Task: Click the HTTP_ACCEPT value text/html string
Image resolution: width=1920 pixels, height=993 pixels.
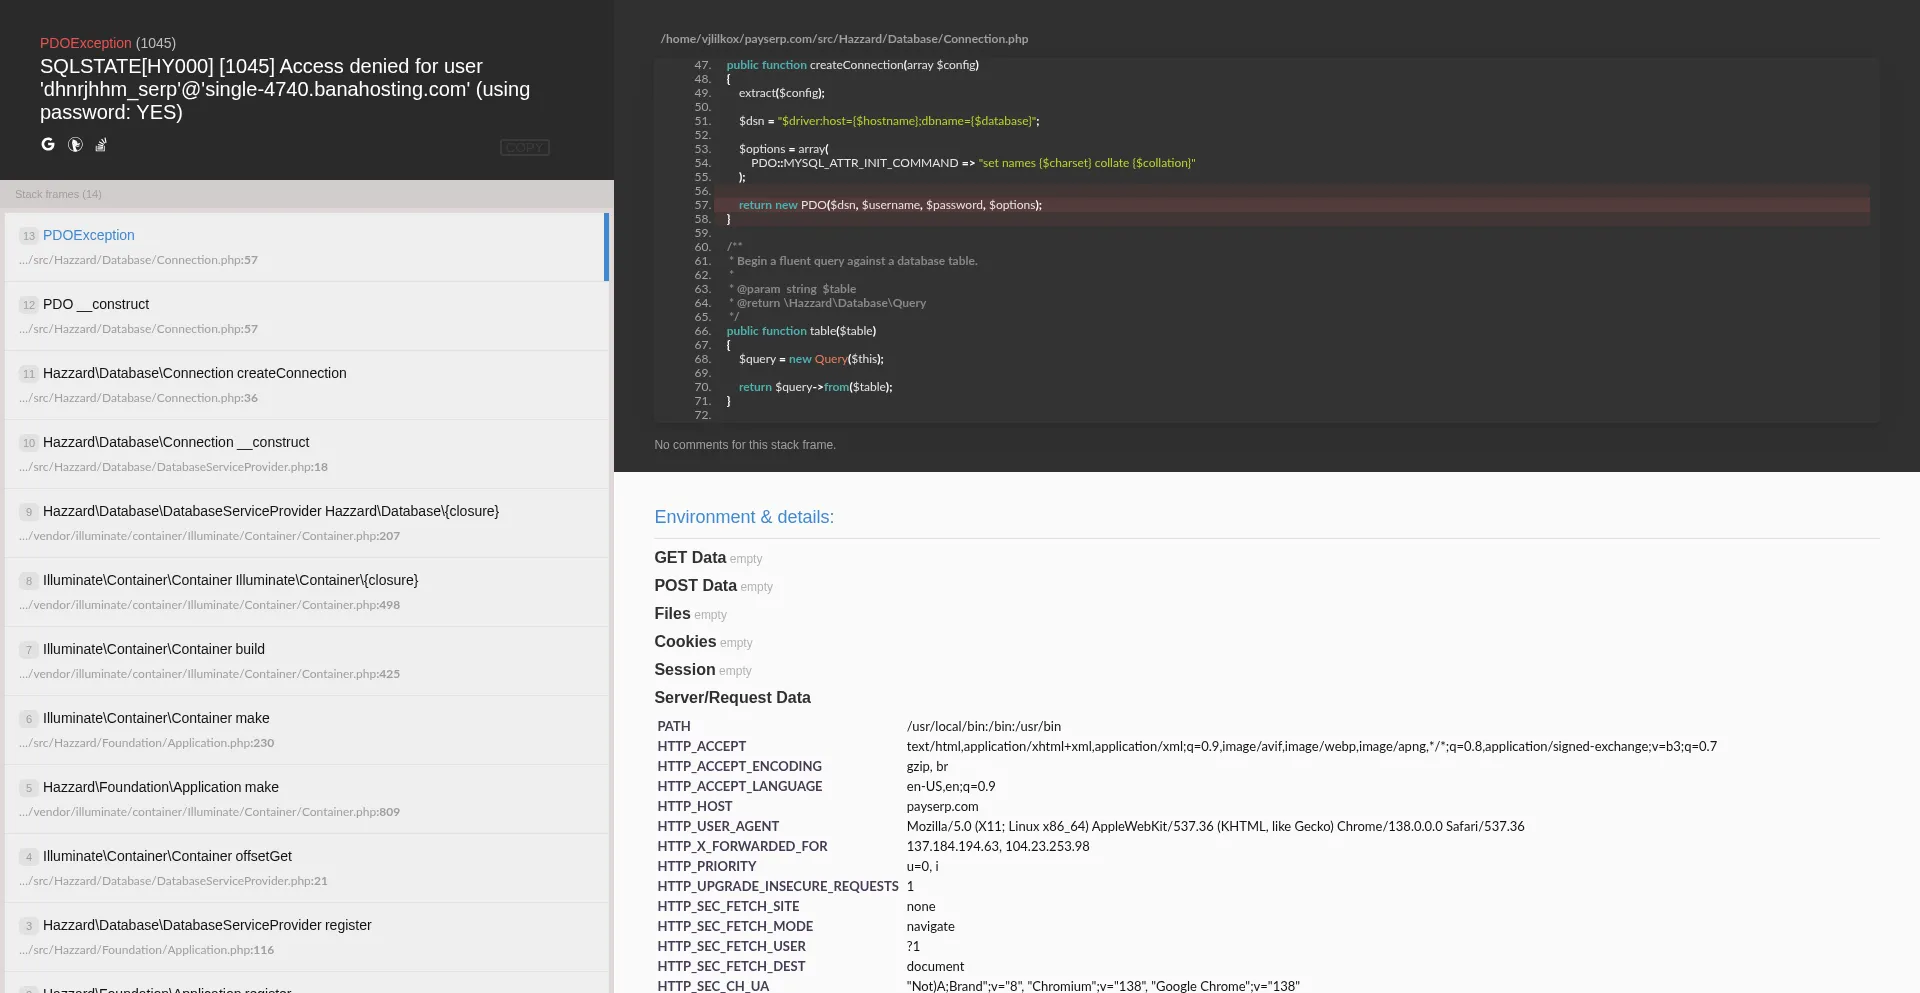Action: pos(1311,747)
